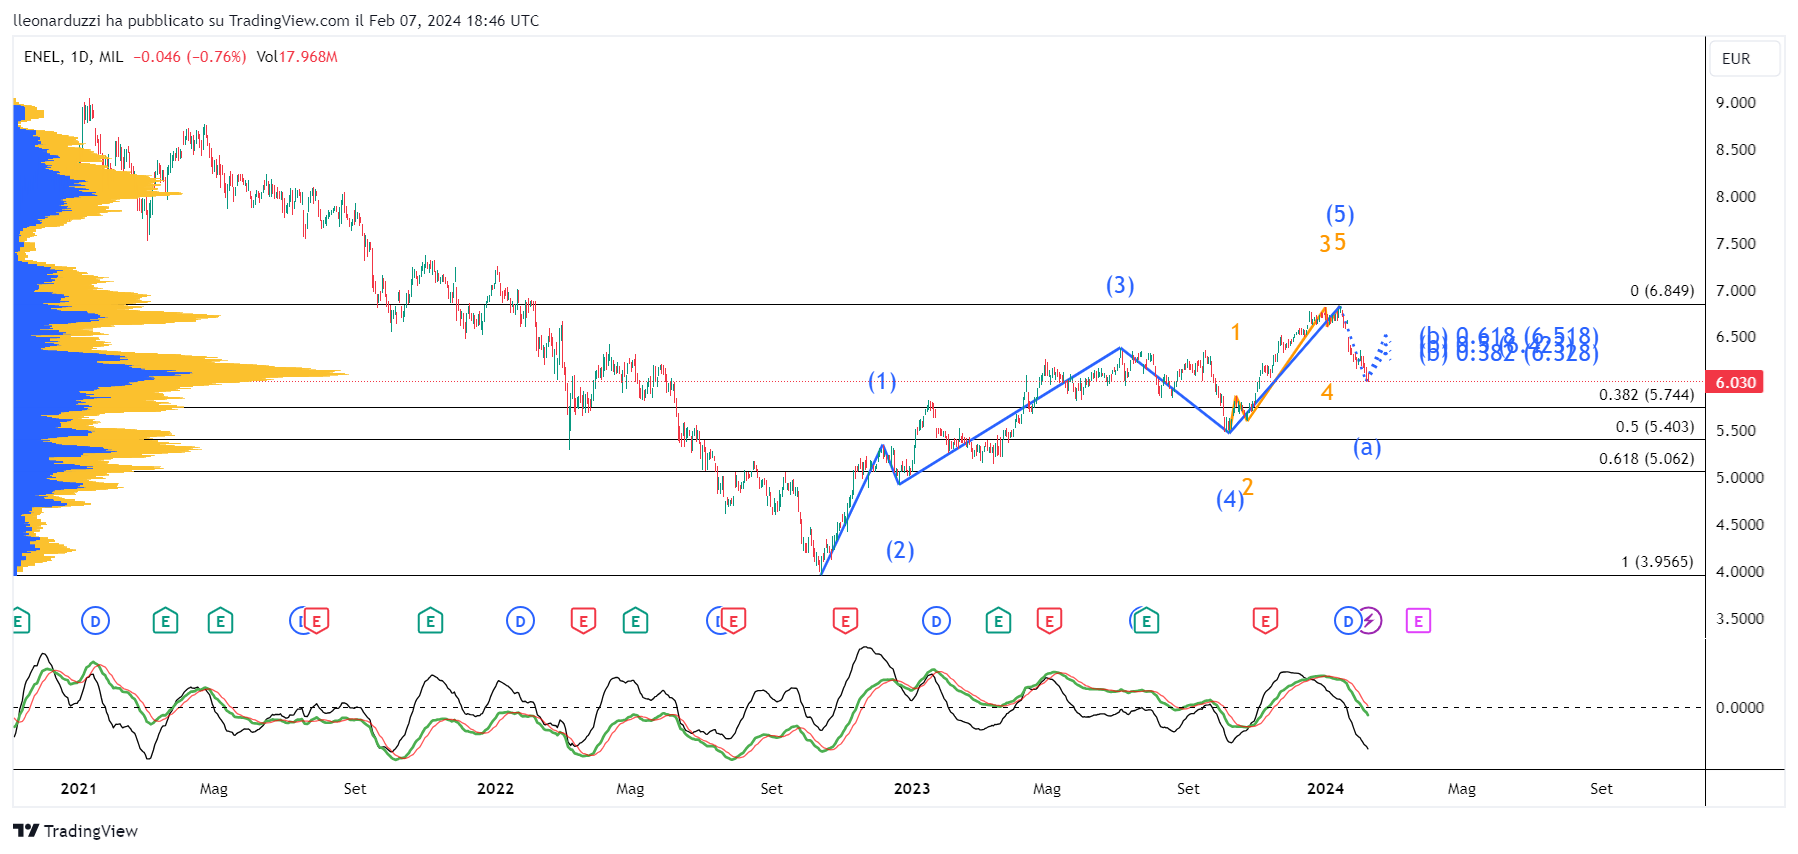Select the Fibonacci label 0.618 (5.062)

pyautogui.click(x=1647, y=459)
